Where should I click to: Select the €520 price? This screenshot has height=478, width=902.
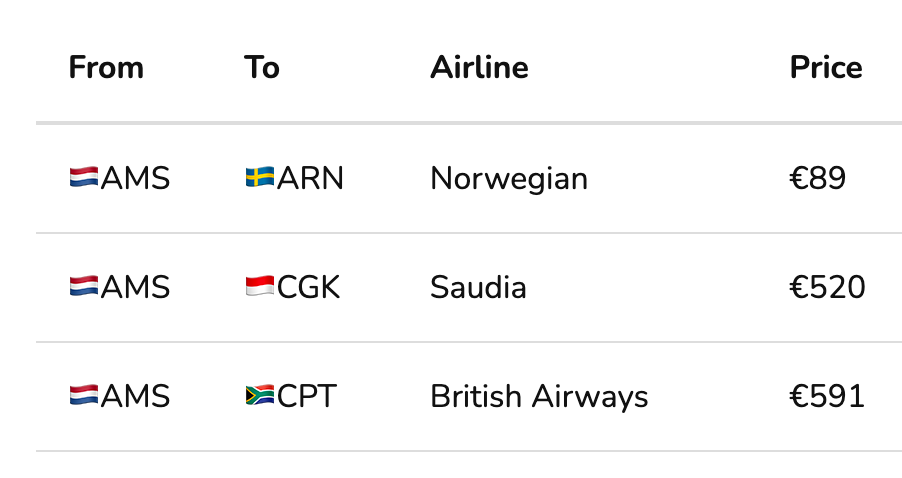tap(827, 287)
